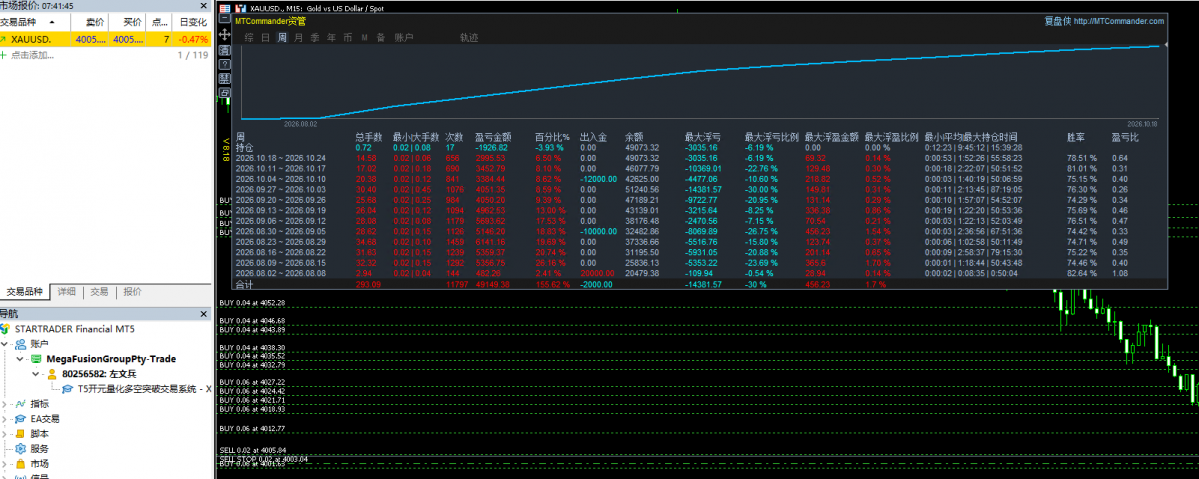Open the http://MTCommander.com link
The height and width of the screenshot is (479, 1199).
pyautogui.click(x=1119, y=21)
